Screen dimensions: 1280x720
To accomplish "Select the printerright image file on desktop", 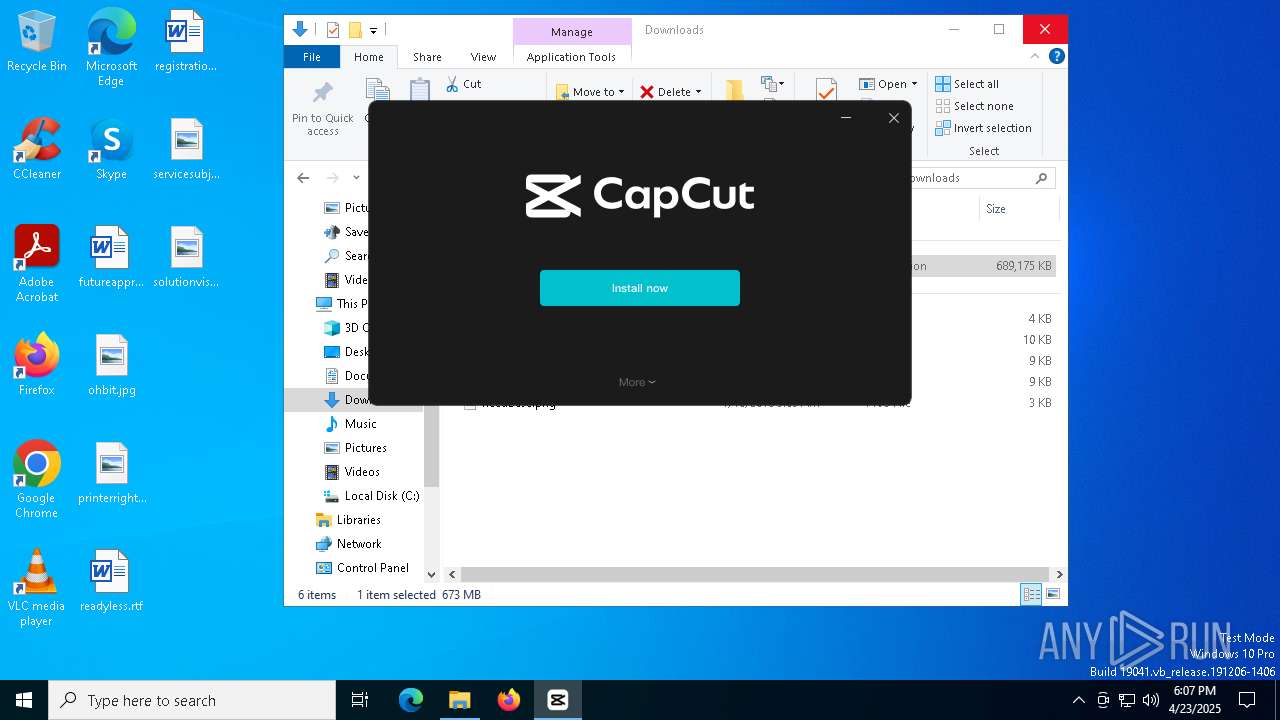I will coord(111,473).
